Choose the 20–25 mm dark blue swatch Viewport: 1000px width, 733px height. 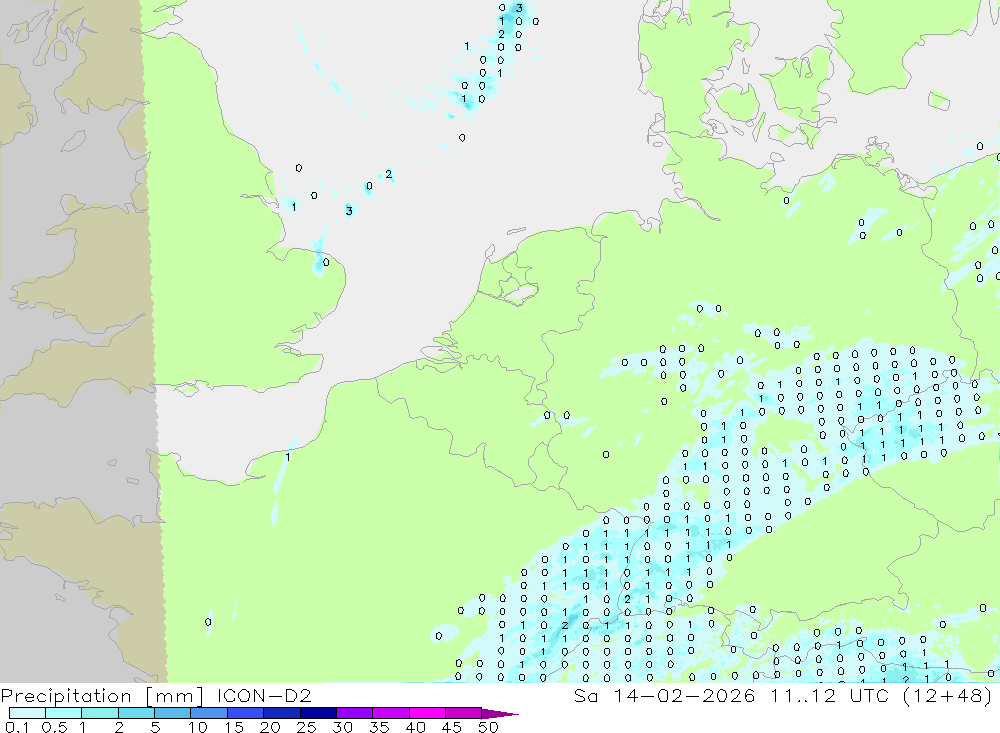[281, 713]
